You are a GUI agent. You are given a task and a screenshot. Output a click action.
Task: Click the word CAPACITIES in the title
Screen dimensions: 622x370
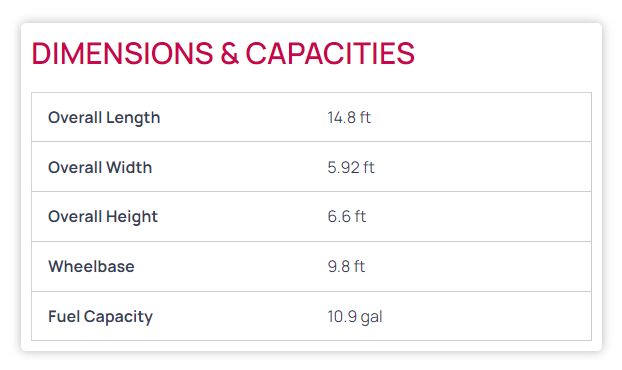tap(330, 53)
